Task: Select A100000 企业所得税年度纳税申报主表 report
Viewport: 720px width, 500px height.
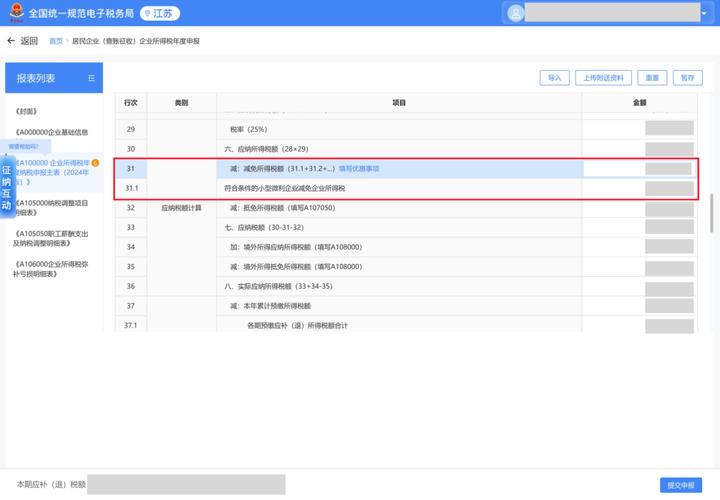Action: tap(53, 172)
